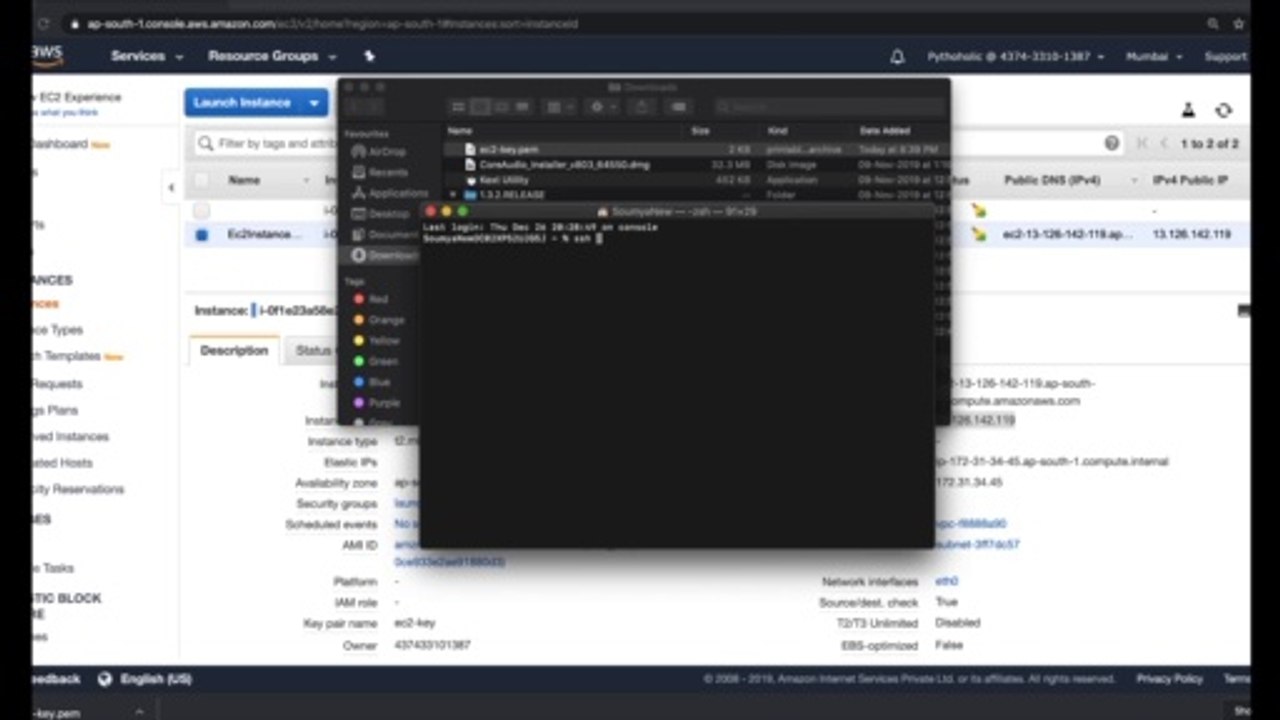
Task: Select the Description tab
Action: pos(234,351)
